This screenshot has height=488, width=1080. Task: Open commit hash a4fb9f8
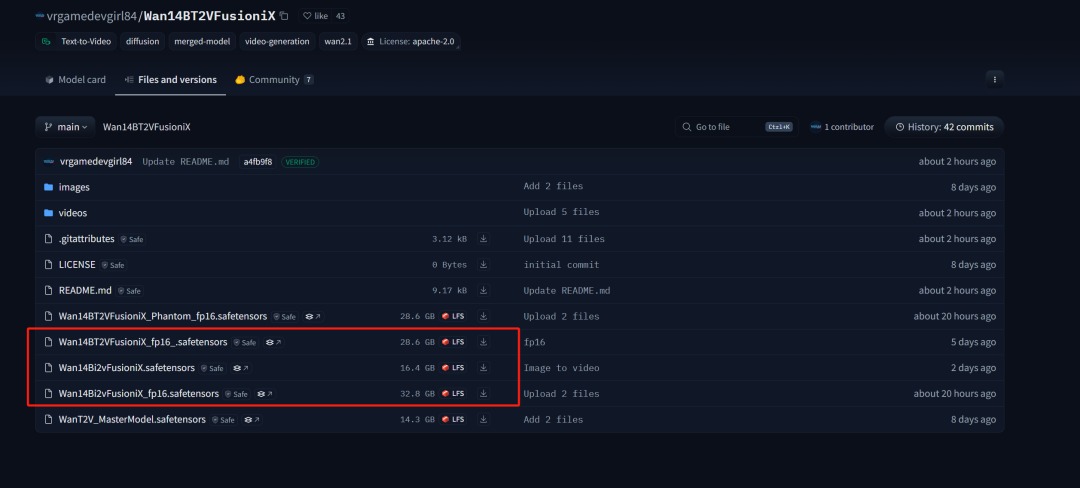pyautogui.click(x=258, y=162)
